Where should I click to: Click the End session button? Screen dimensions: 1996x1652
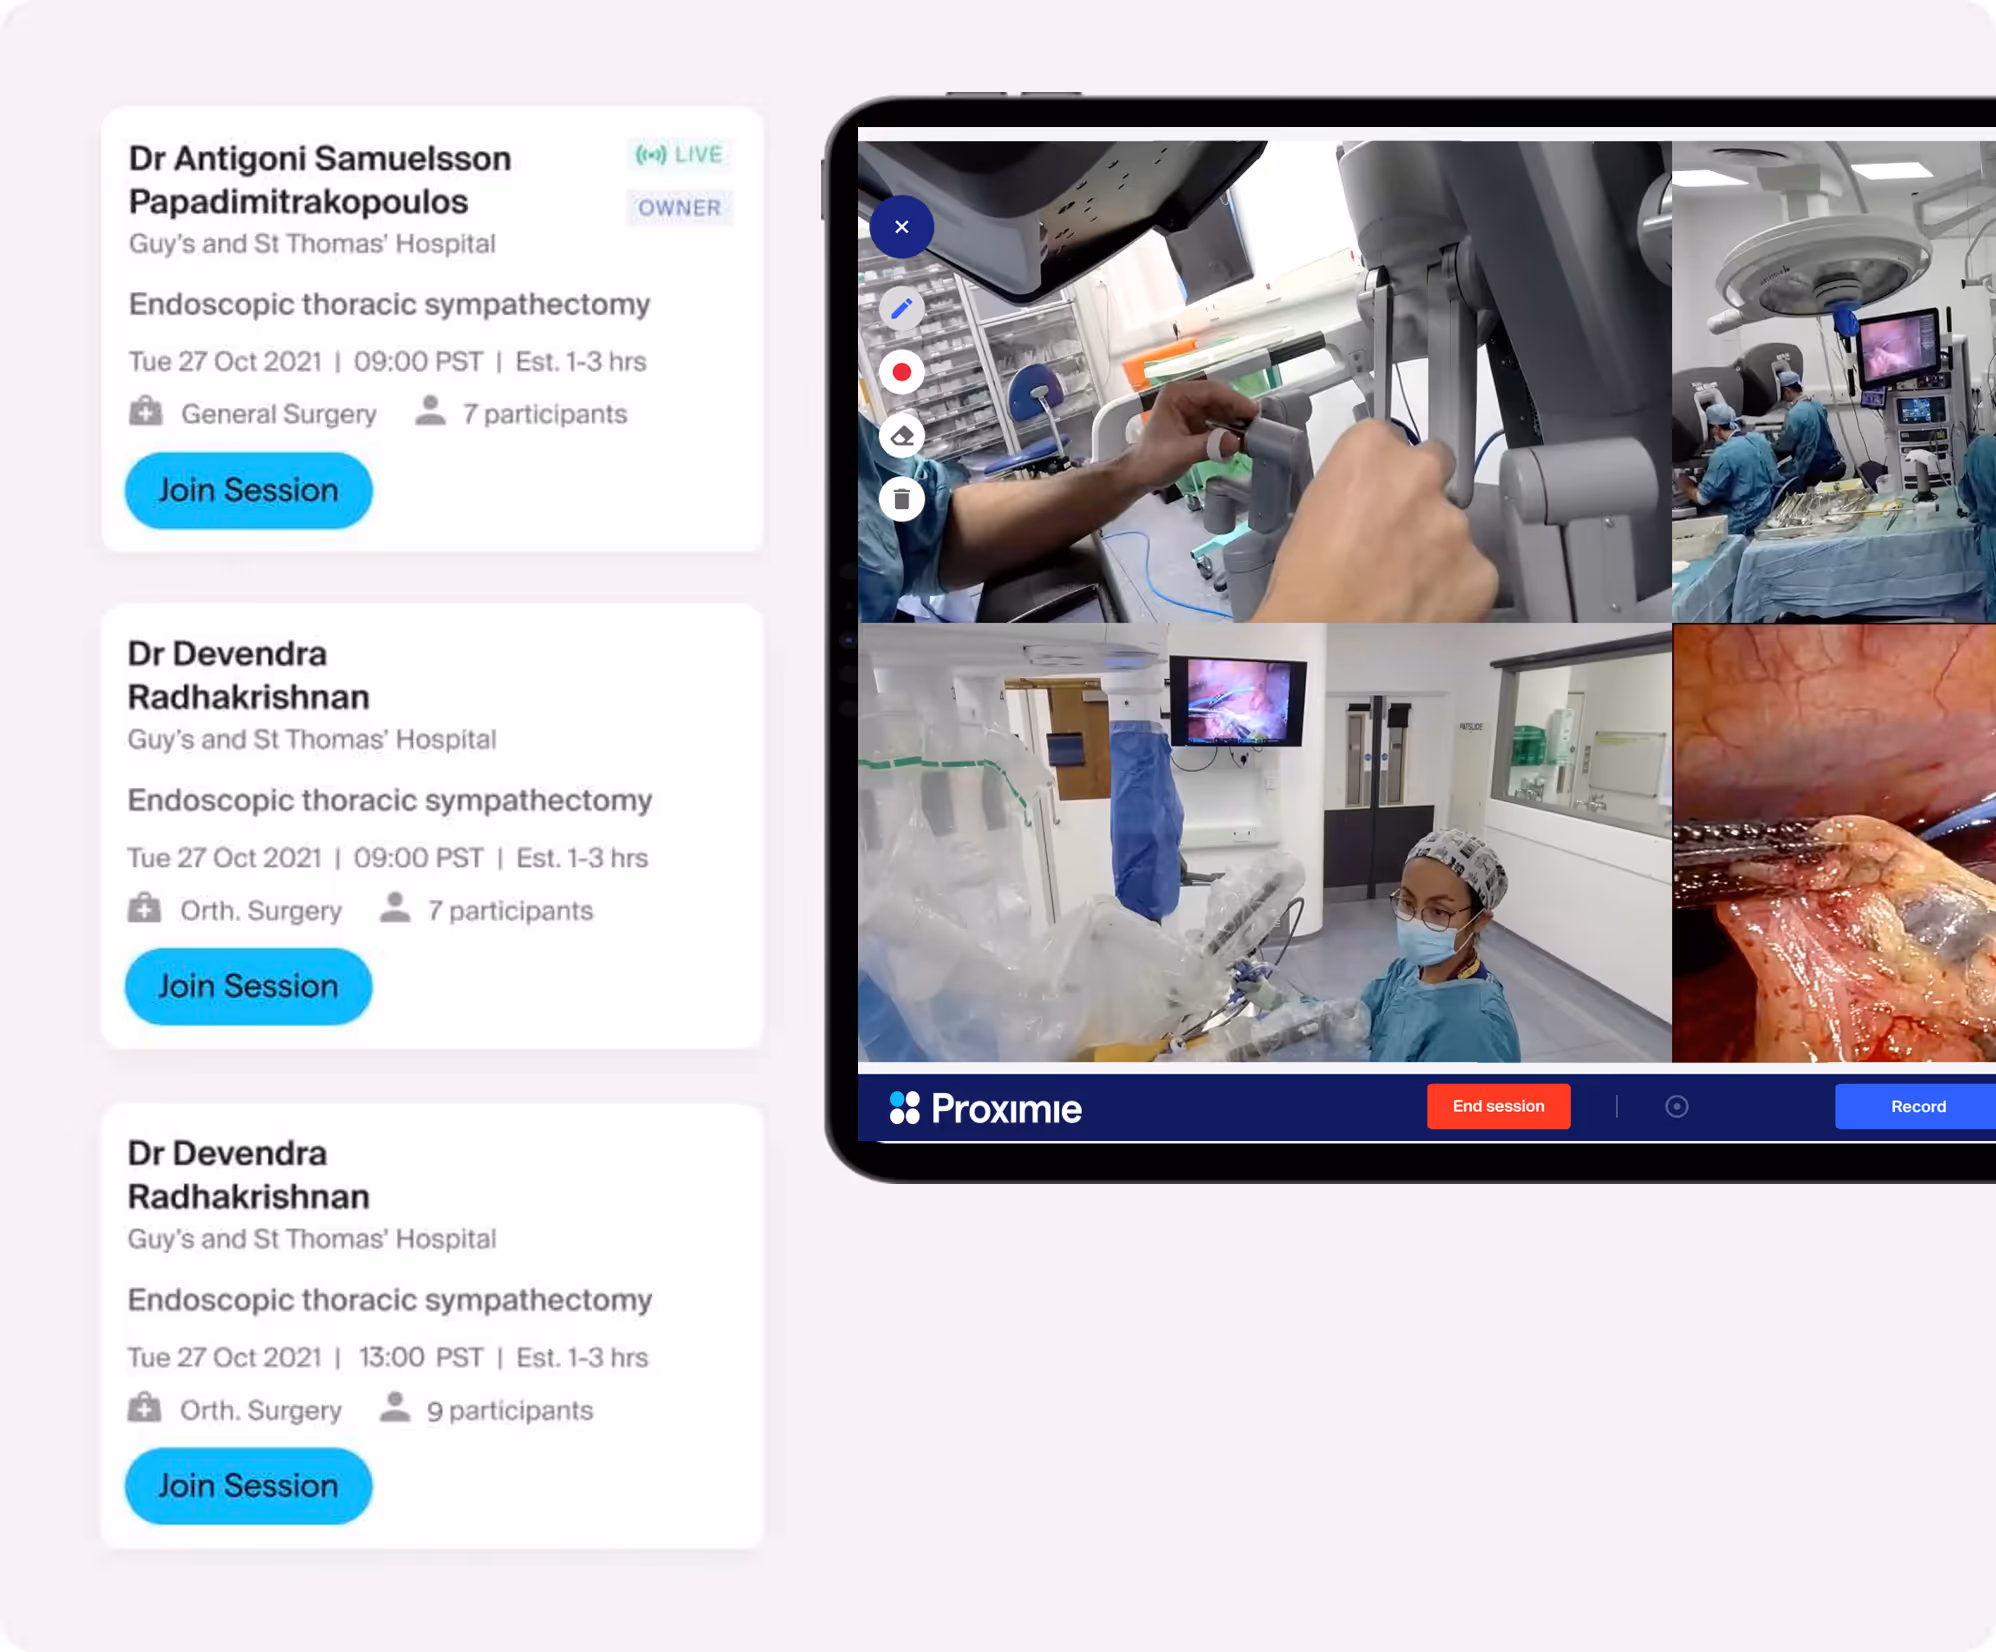coord(1498,1106)
